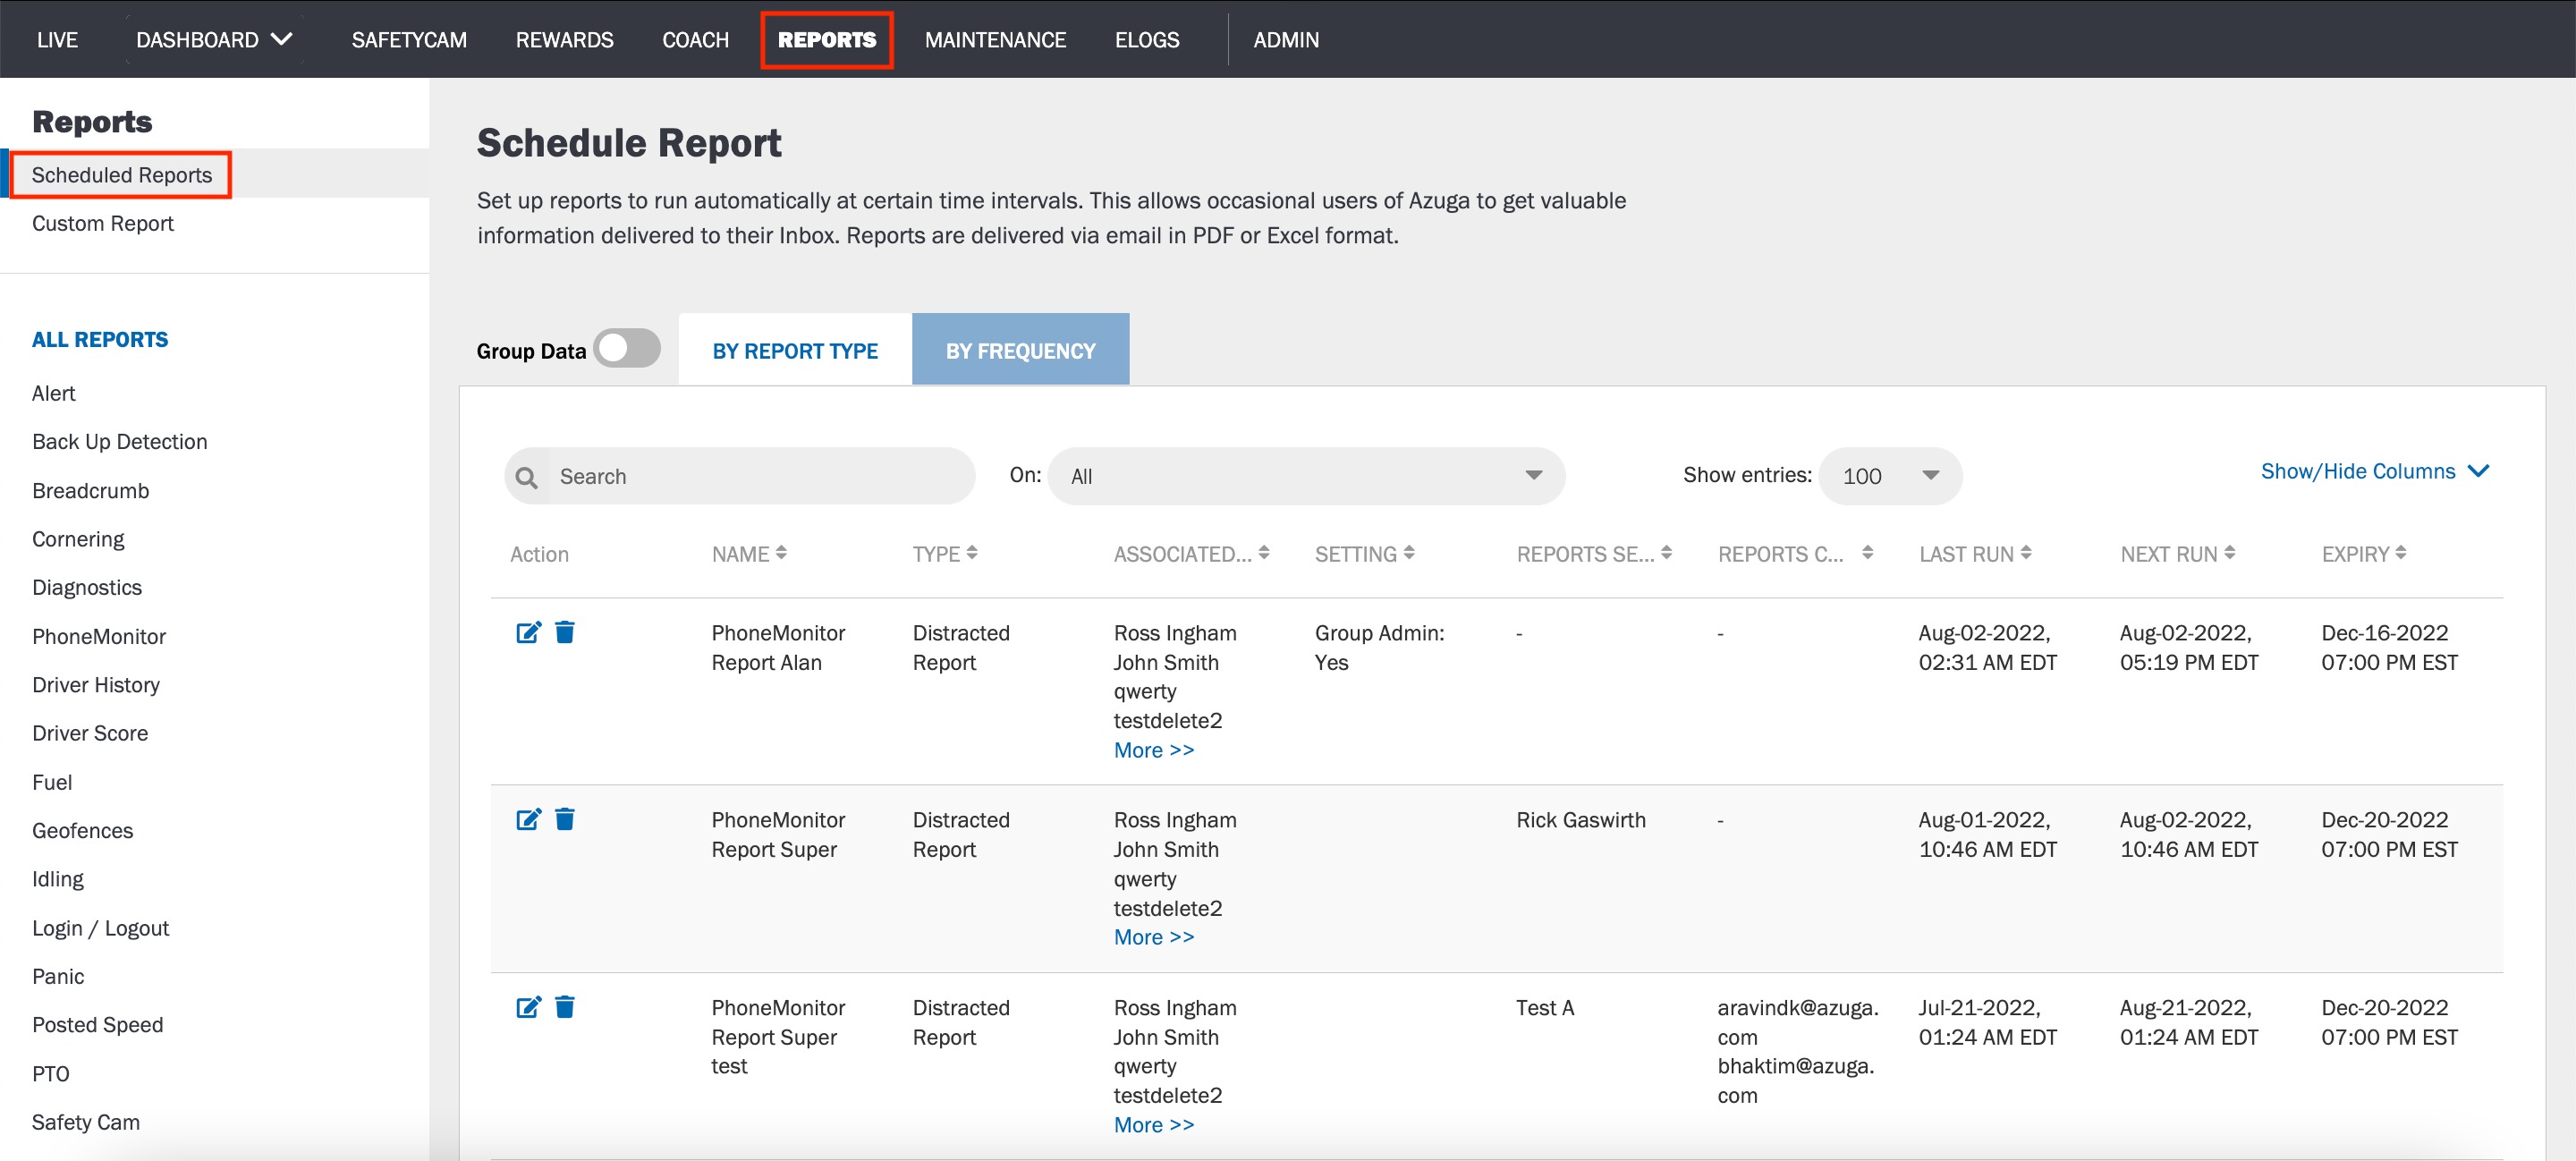Screen dimensions: 2576x1161
Task: Sort by the EXPIRY column arrows
Action: [x=2401, y=553]
